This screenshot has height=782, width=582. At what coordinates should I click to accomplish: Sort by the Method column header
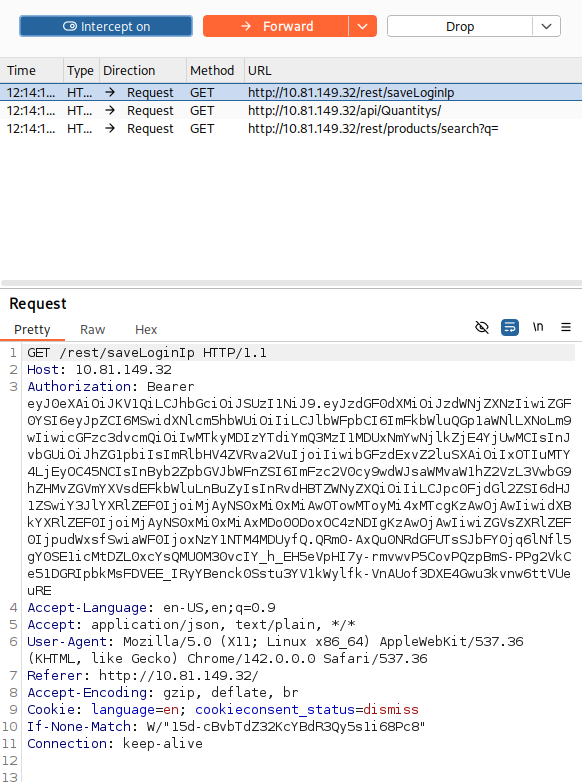pos(215,70)
